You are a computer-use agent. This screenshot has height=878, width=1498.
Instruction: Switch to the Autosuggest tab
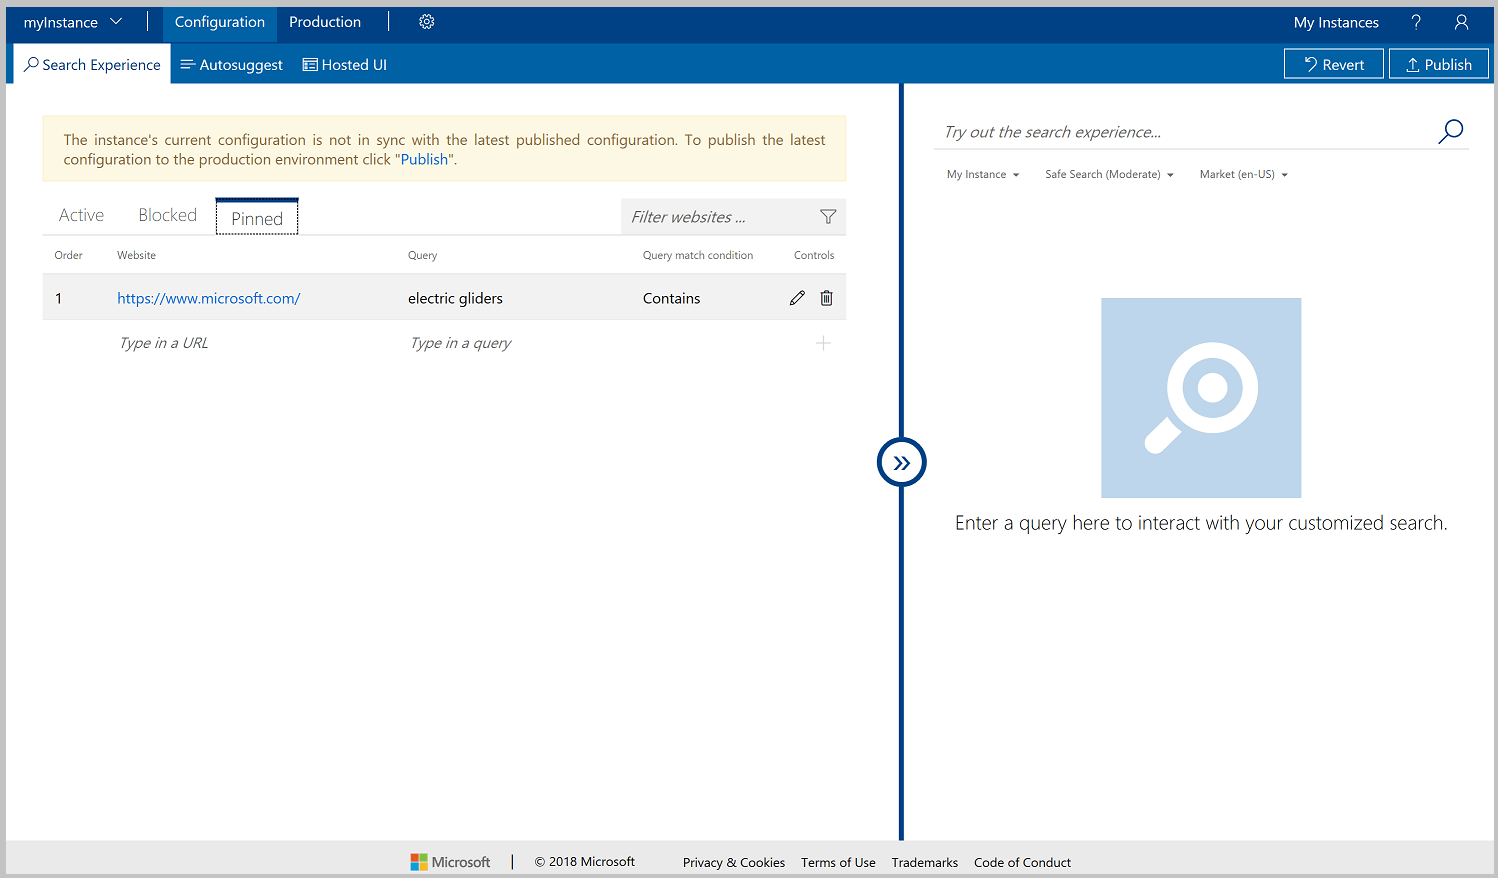[231, 64]
